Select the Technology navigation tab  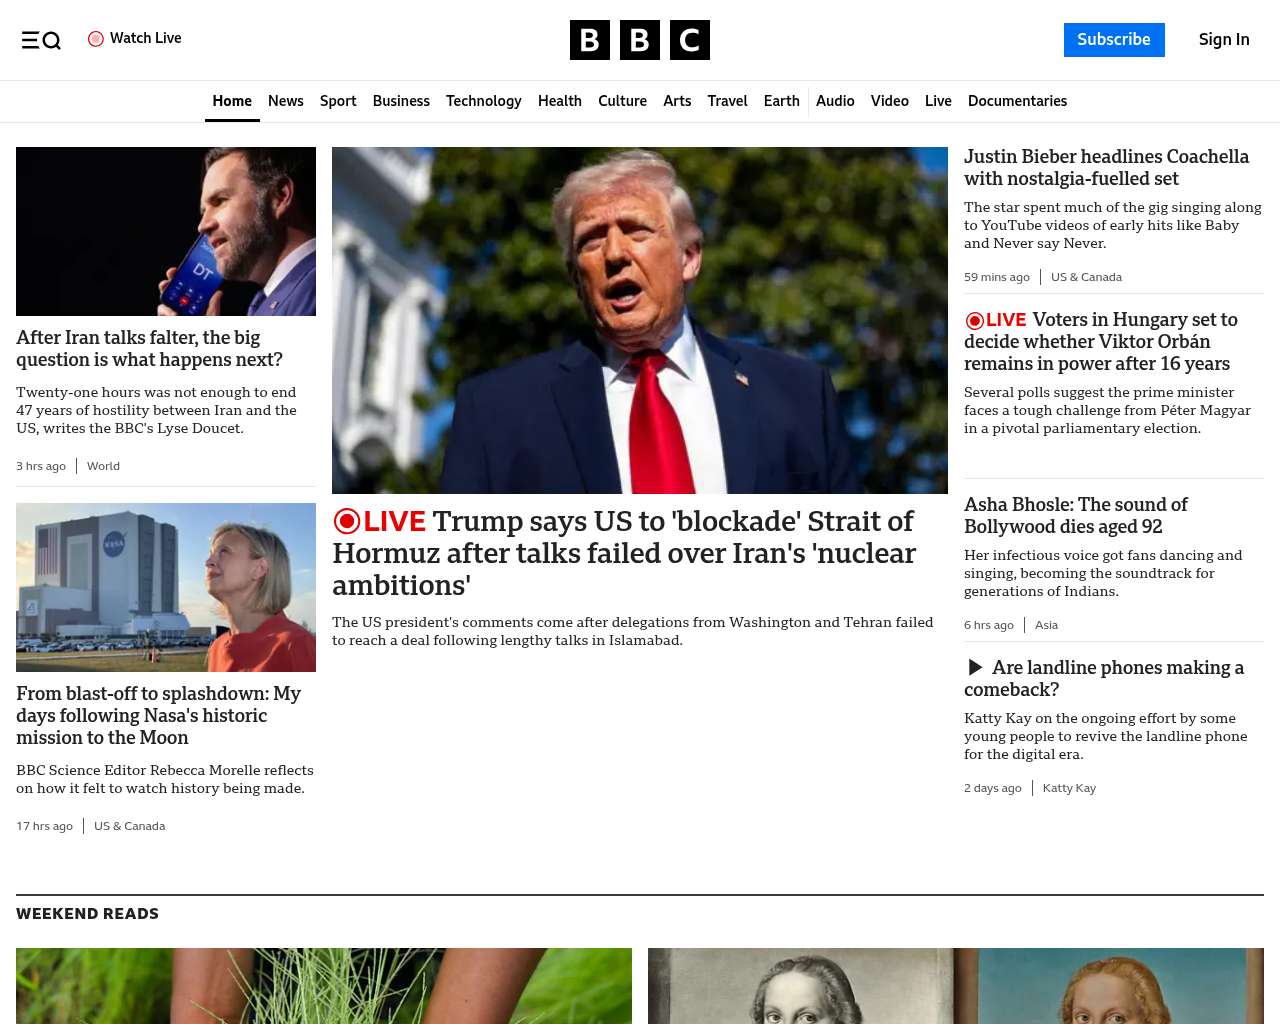[x=484, y=101]
